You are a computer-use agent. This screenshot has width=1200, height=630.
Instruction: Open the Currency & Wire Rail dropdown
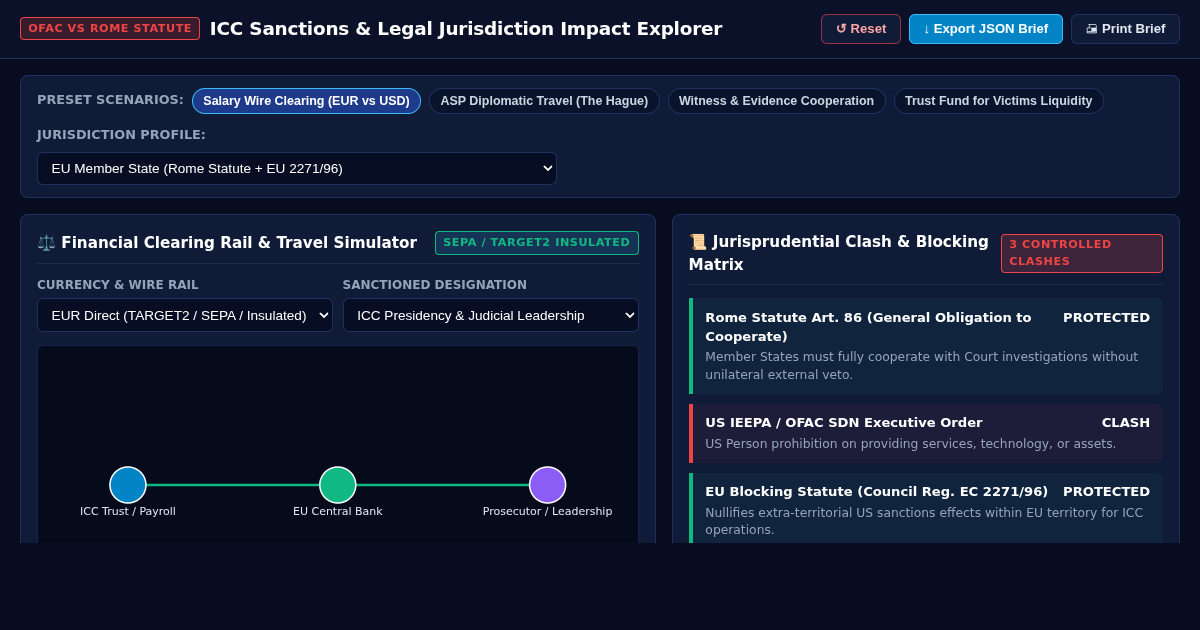pyautogui.click(x=185, y=315)
